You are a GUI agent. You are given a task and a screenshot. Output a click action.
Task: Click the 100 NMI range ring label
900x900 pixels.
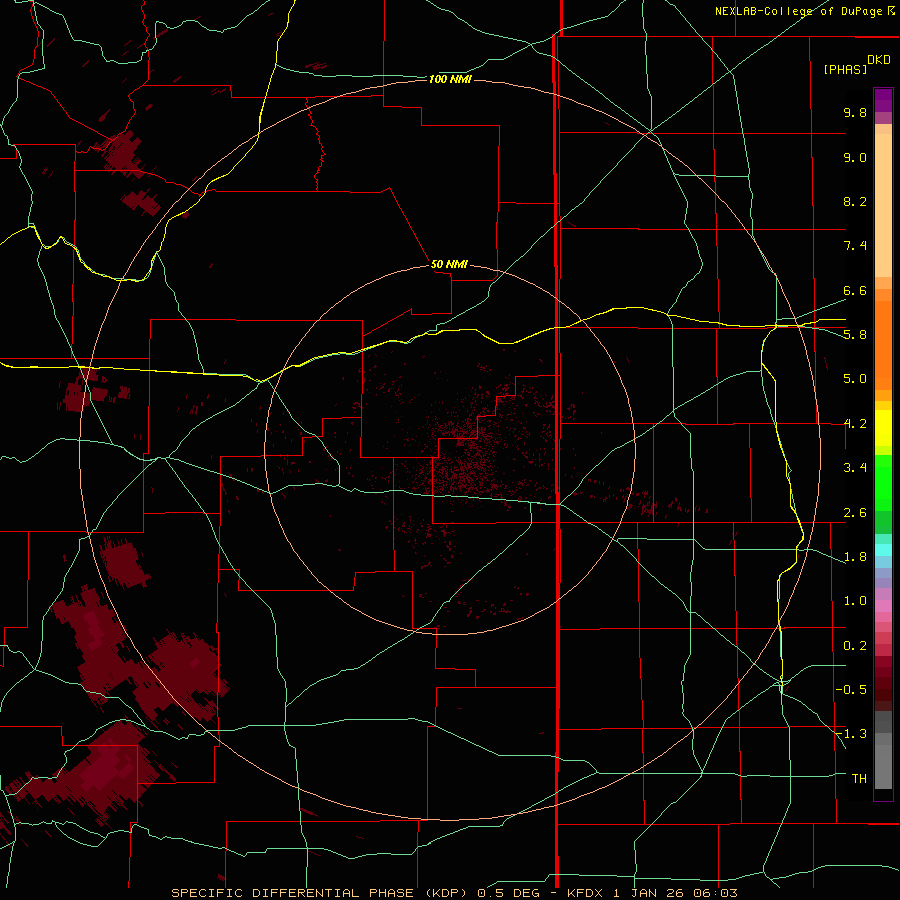tap(450, 79)
